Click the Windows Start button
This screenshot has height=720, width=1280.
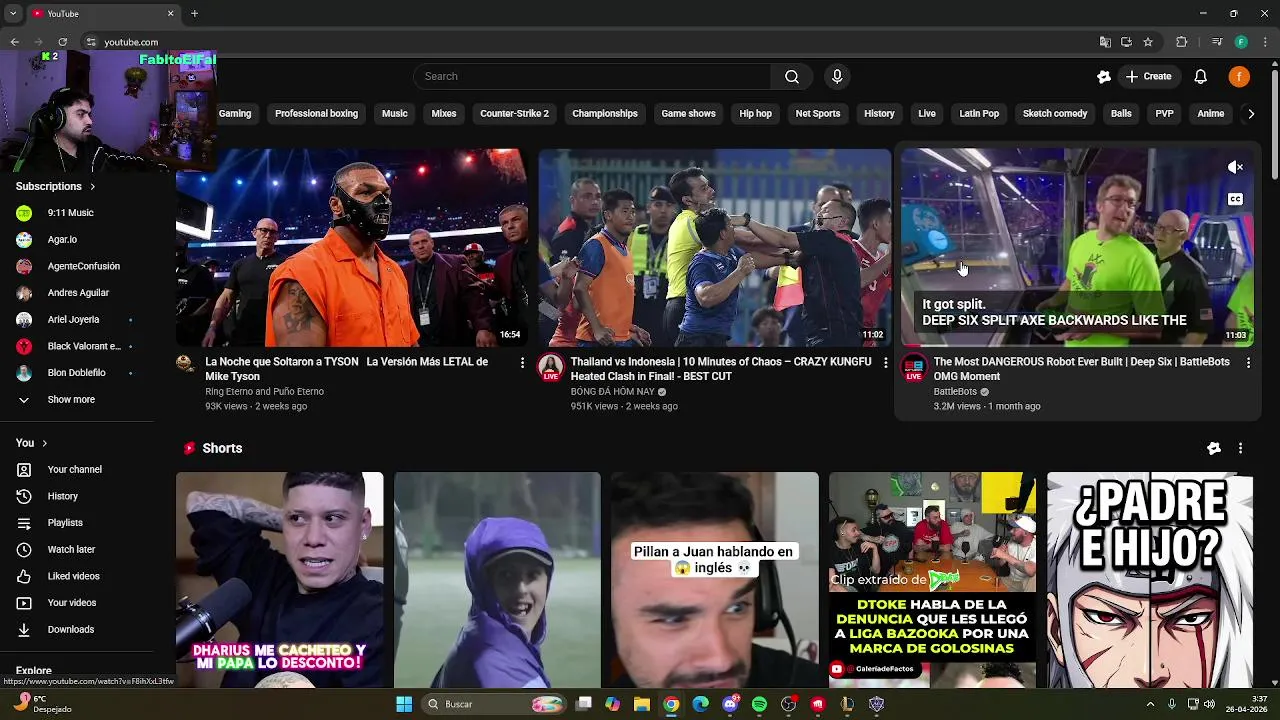point(404,704)
